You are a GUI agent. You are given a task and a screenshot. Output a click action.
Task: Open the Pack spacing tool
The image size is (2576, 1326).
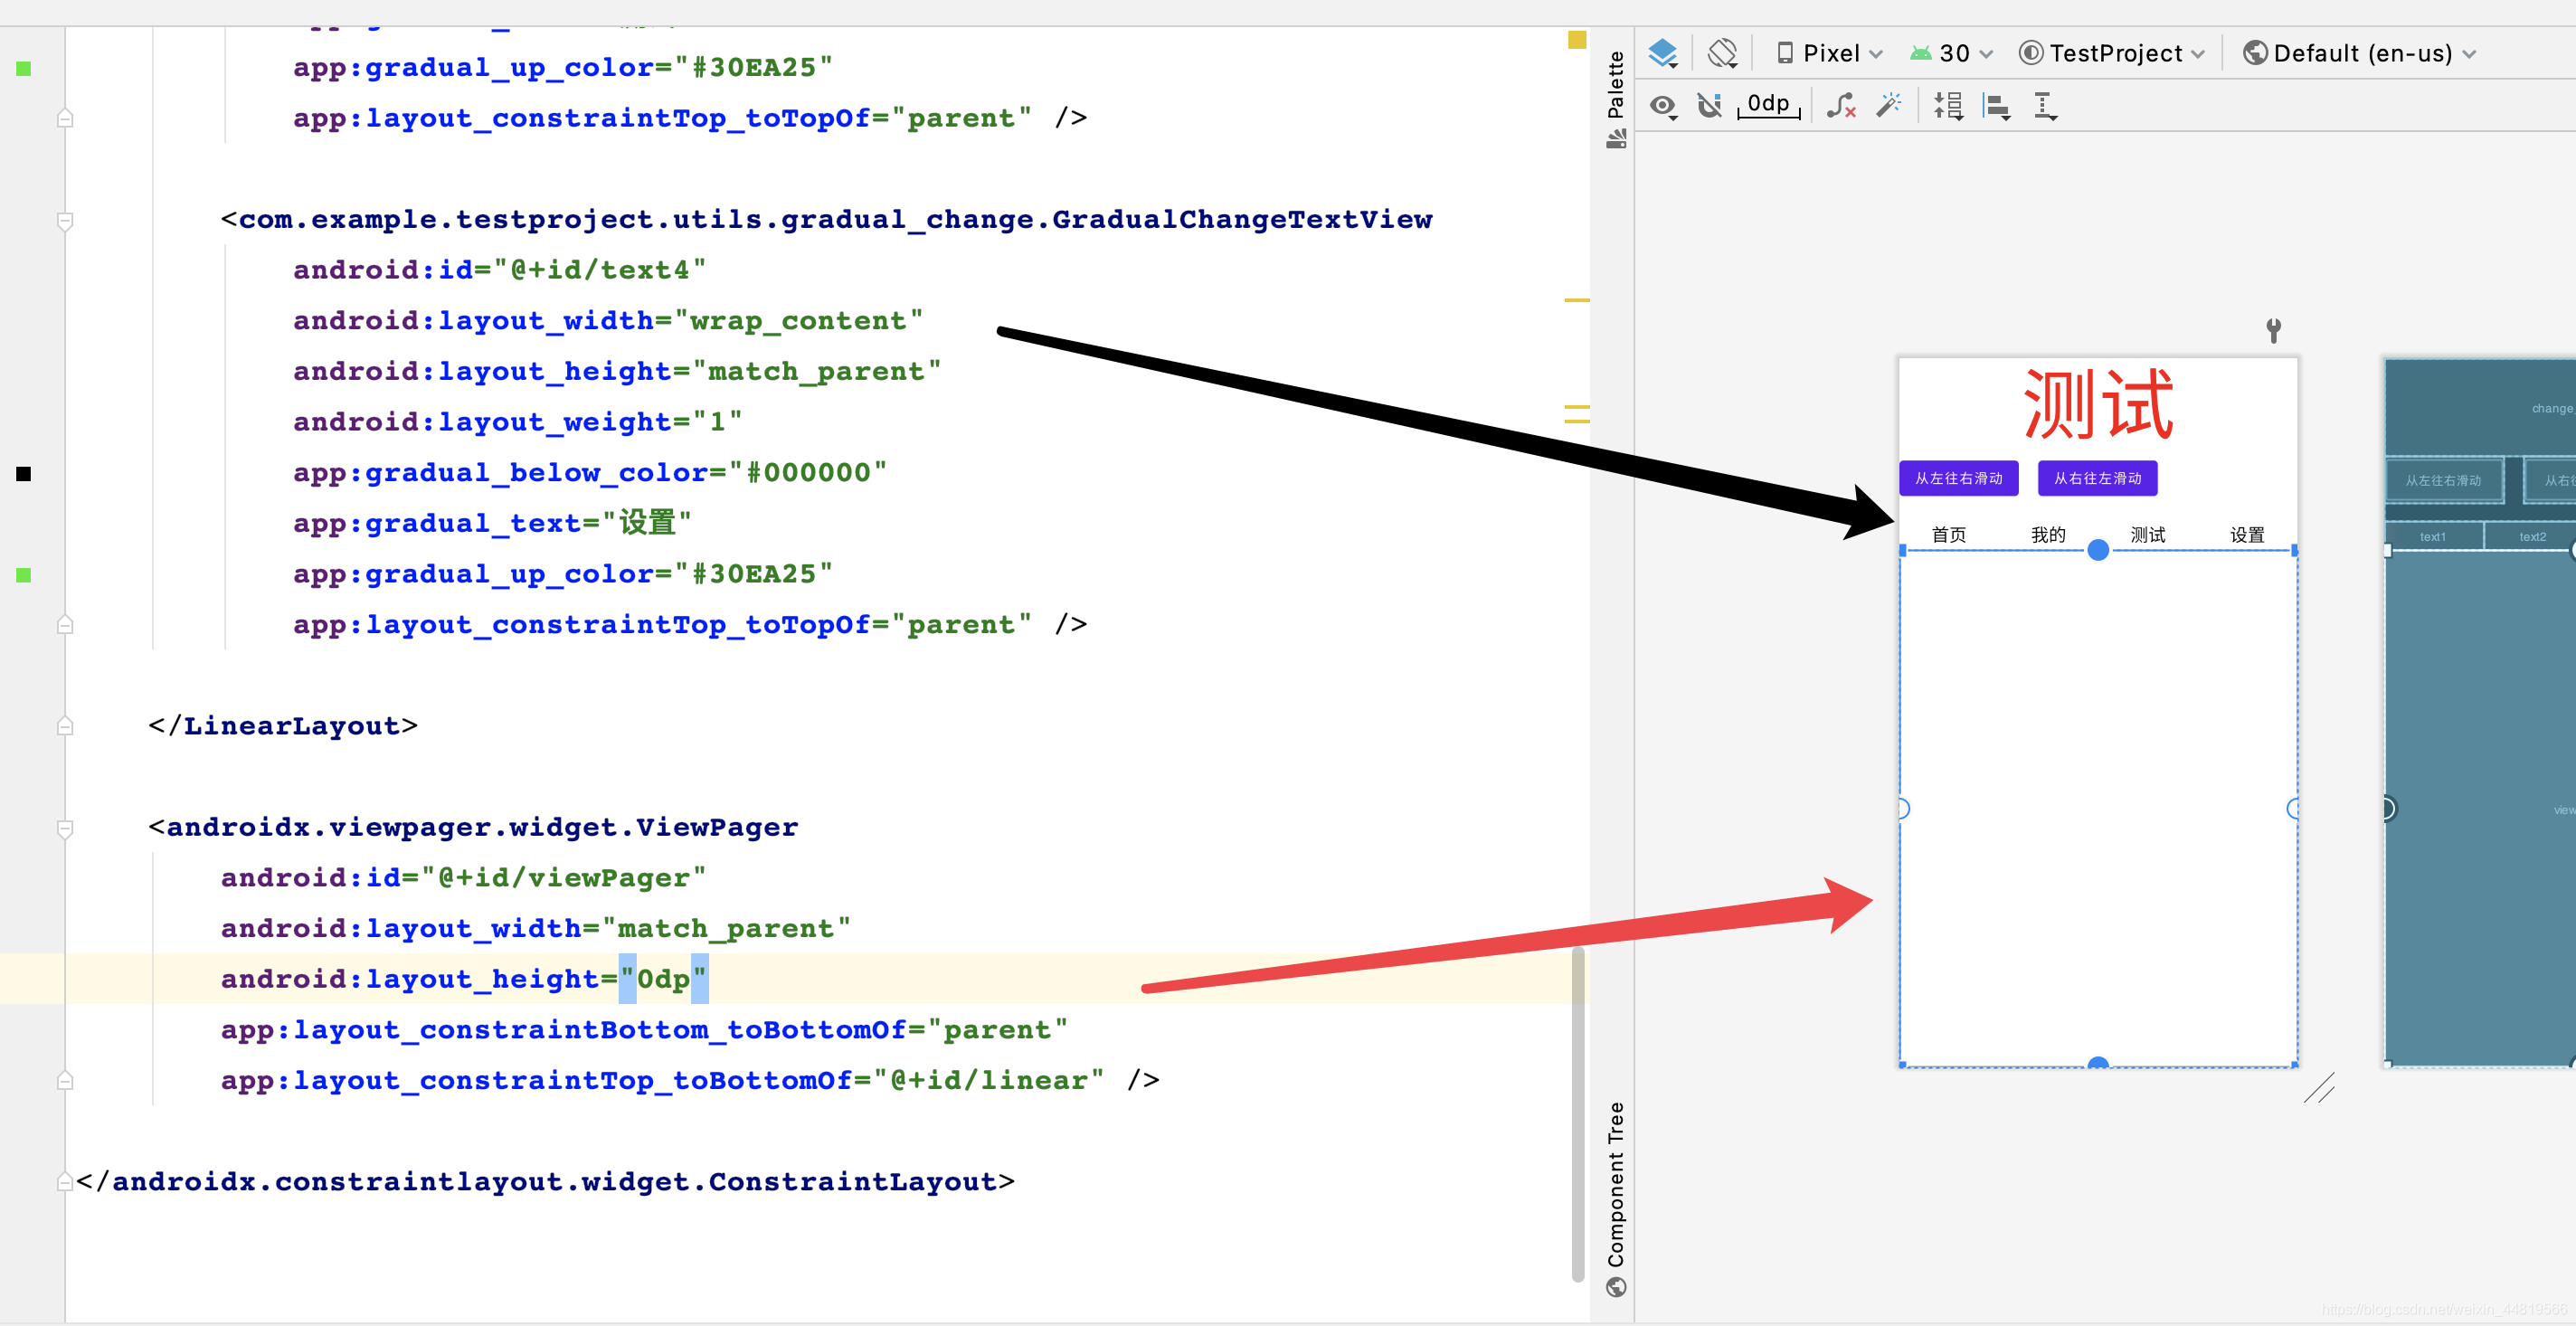click(x=1948, y=105)
